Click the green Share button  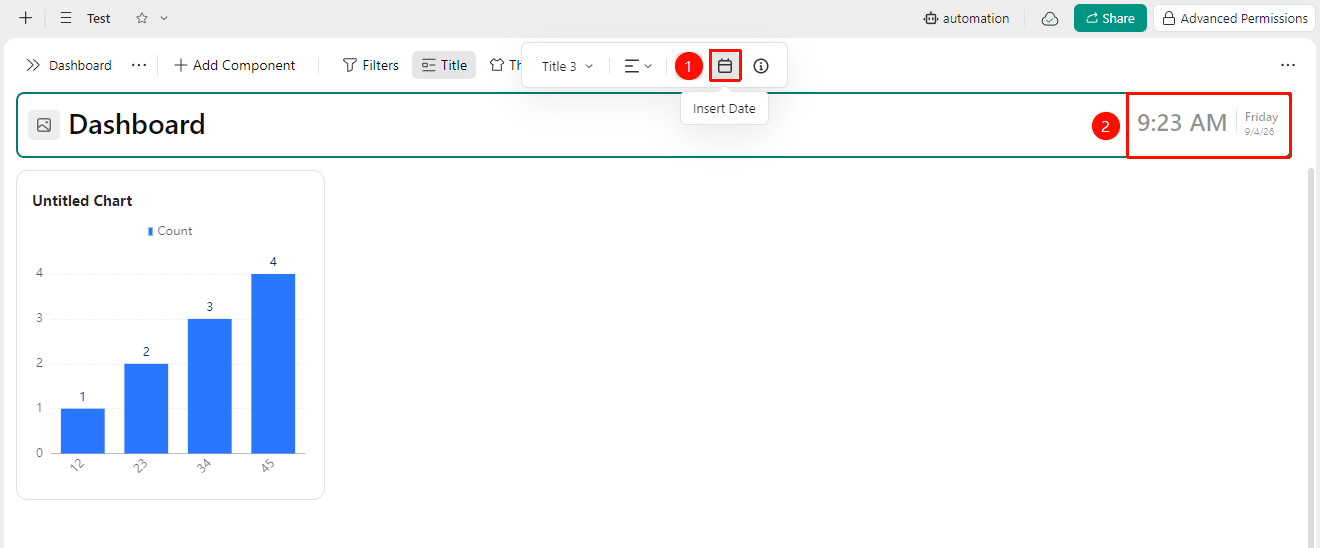coord(1110,18)
